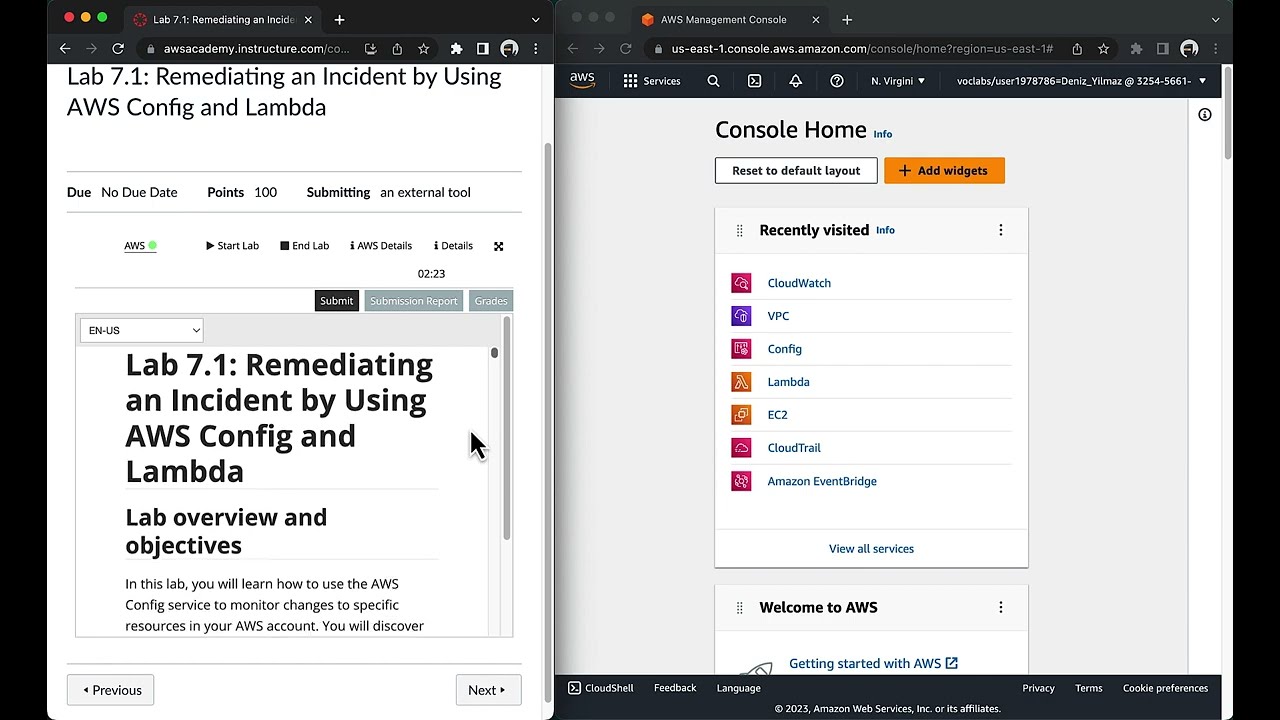Open the Services menu in AWS console
Screen dimensions: 1280x720
click(x=652, y=81)
